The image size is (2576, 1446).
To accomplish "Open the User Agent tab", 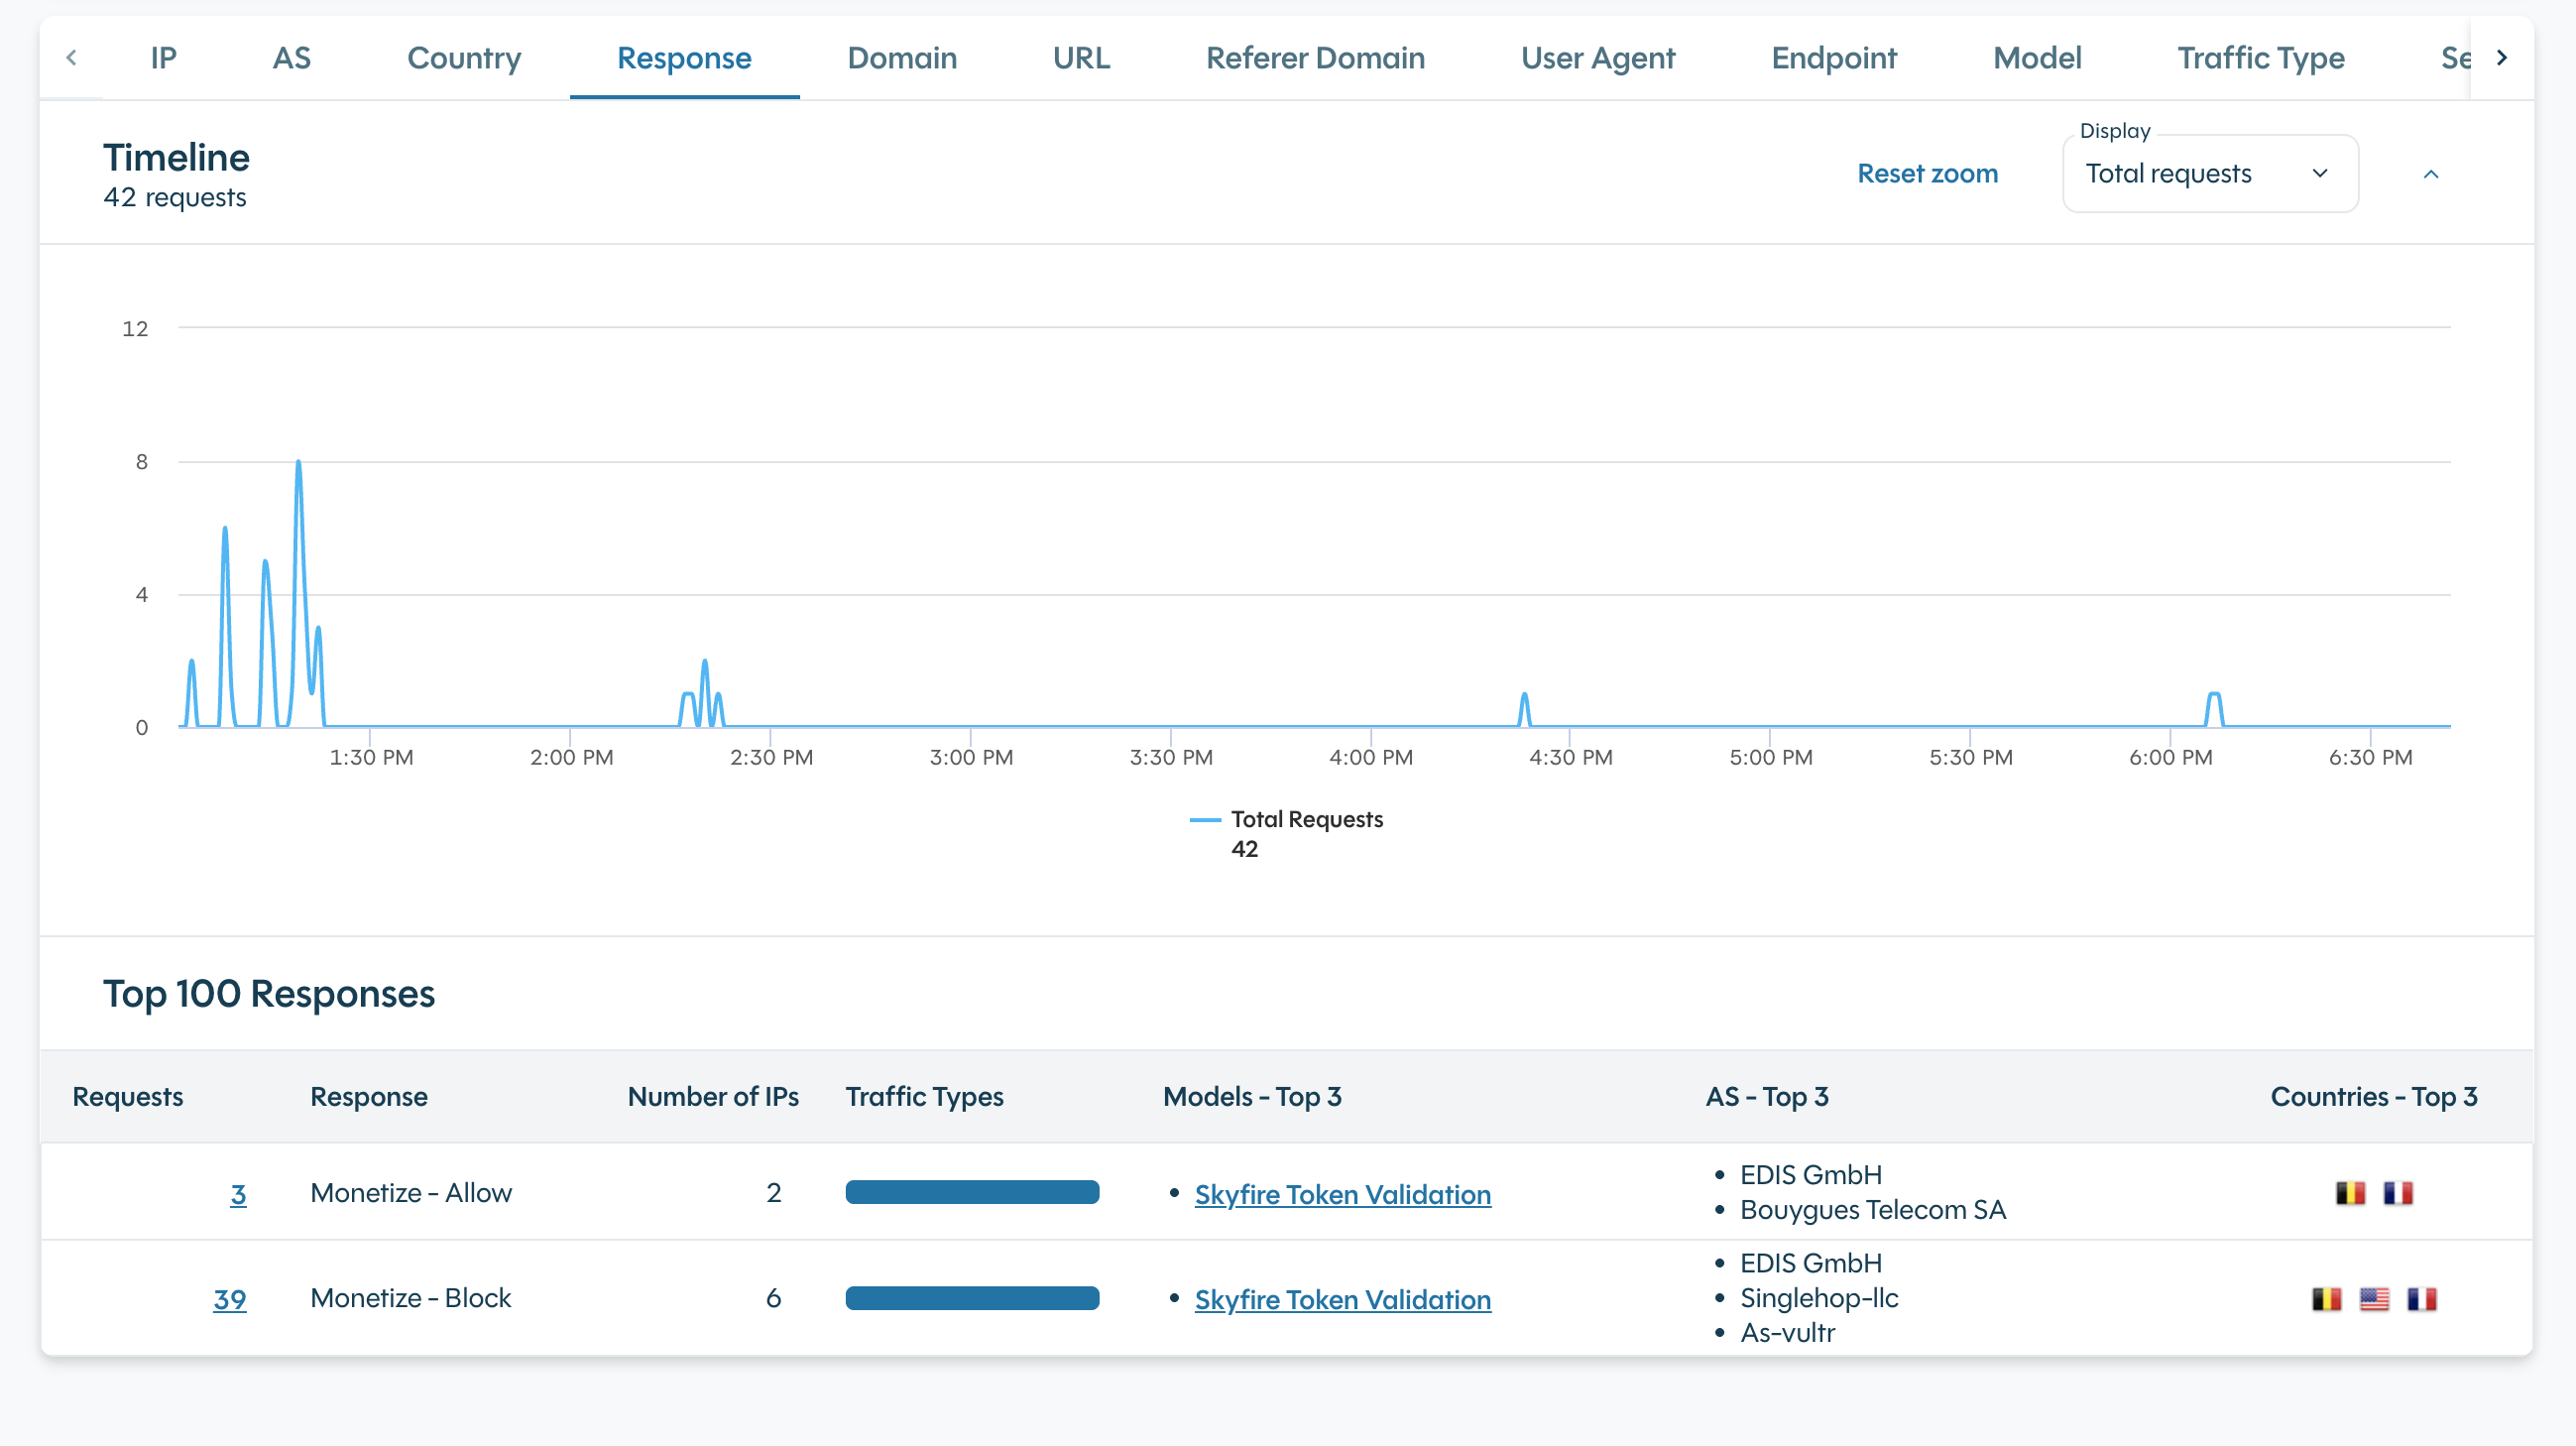I will tap(1597, 58).
